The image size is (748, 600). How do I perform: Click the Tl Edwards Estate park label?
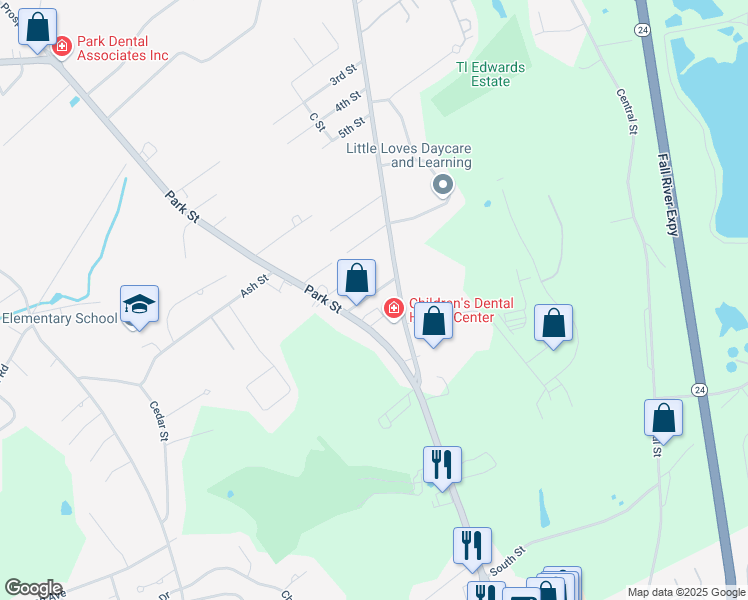490,74
